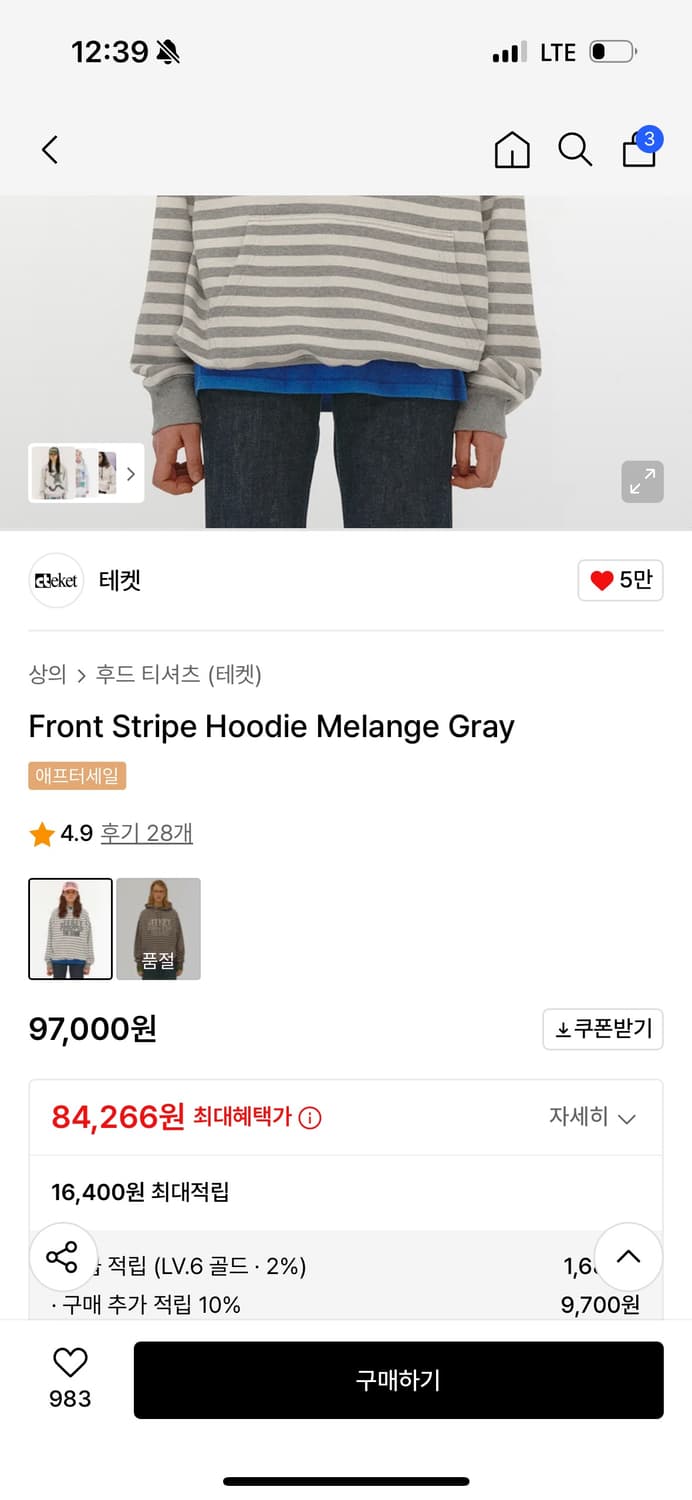Tap the 테켓 brand logo
The width and height of the screenshot is (692, 1500).
(x=56, y=581)
